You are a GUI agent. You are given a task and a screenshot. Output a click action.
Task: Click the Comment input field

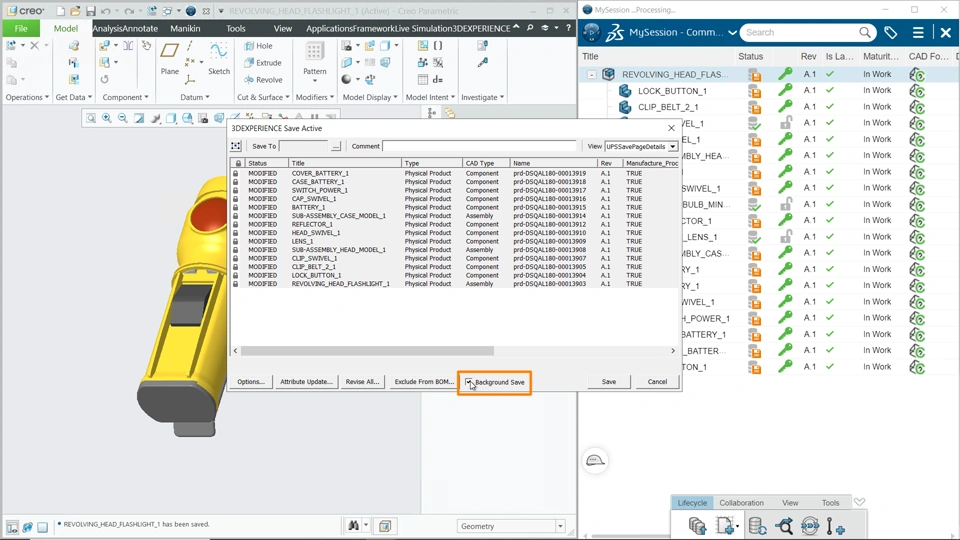pos(479,146)
